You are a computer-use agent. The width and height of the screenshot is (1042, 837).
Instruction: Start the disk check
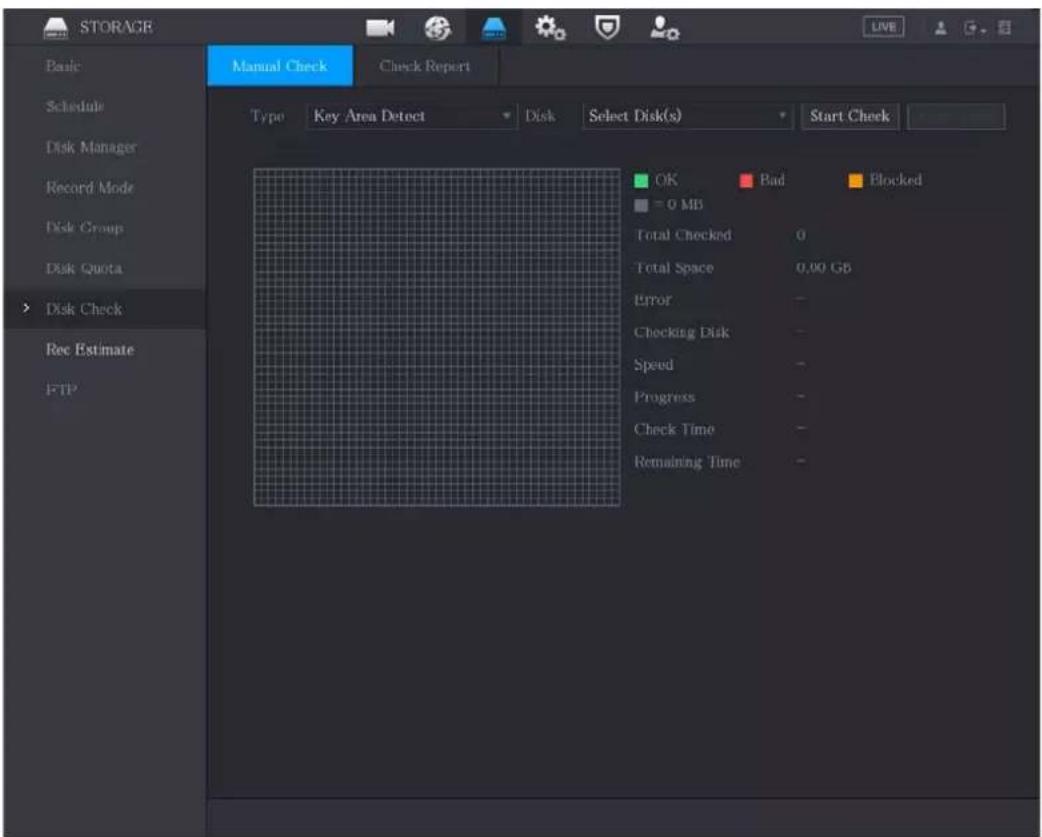tap(849, 116)
